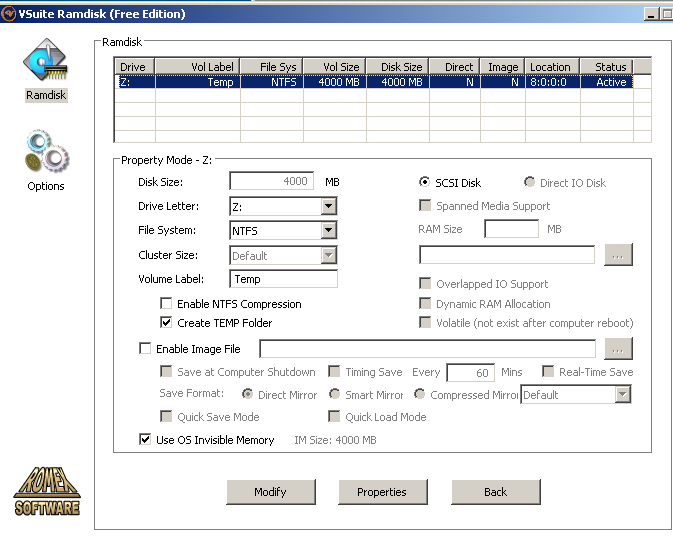Sort by the Location column header
This screenshot has height=538, width=673.
pyautogui.click(x=553, y=67)
